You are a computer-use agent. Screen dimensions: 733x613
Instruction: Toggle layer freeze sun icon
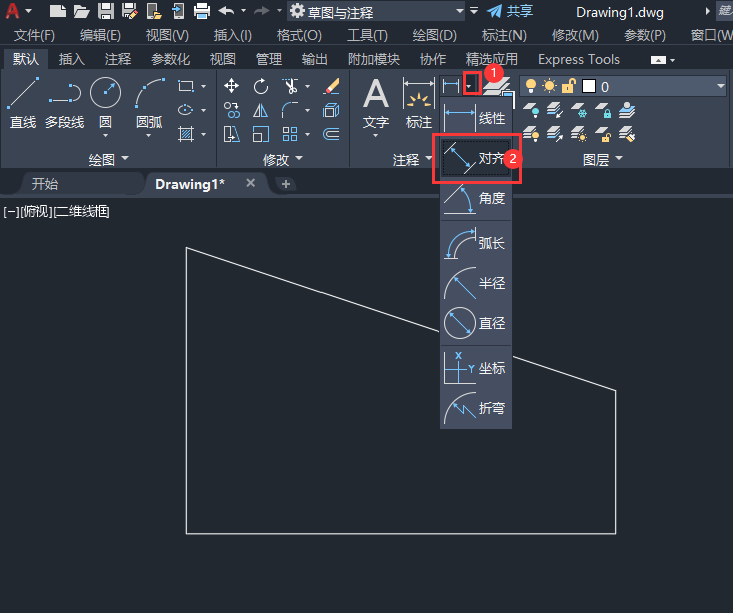(549, 87)
